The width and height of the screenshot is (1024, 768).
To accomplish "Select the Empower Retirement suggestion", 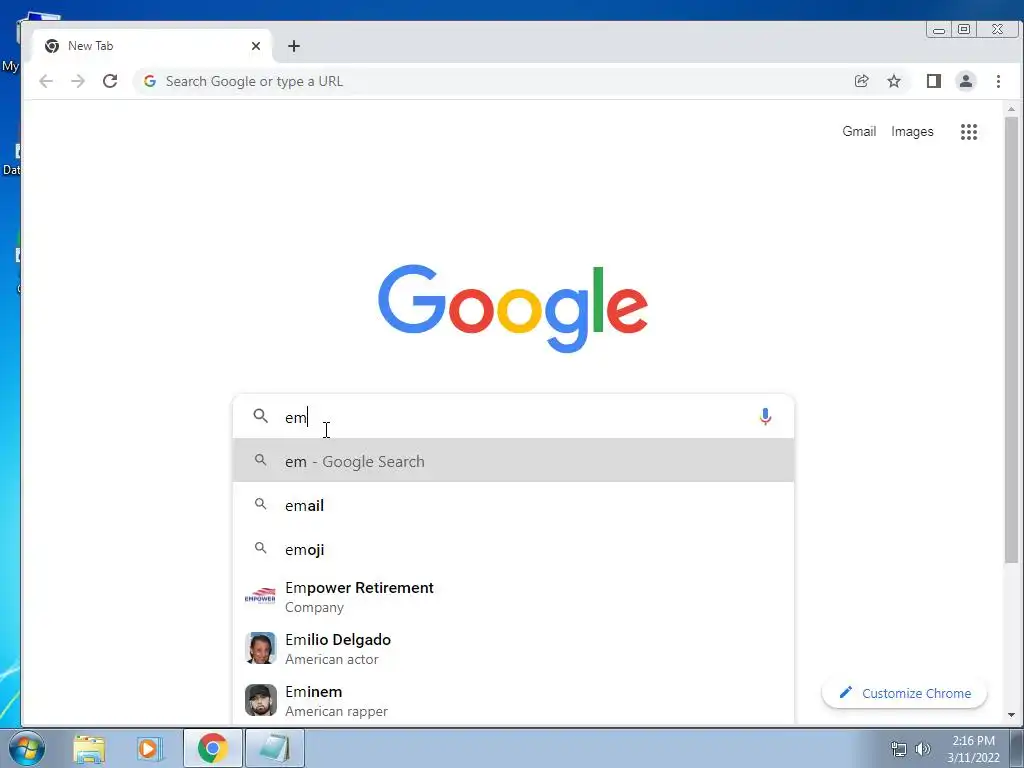I will tap(513, 597).
